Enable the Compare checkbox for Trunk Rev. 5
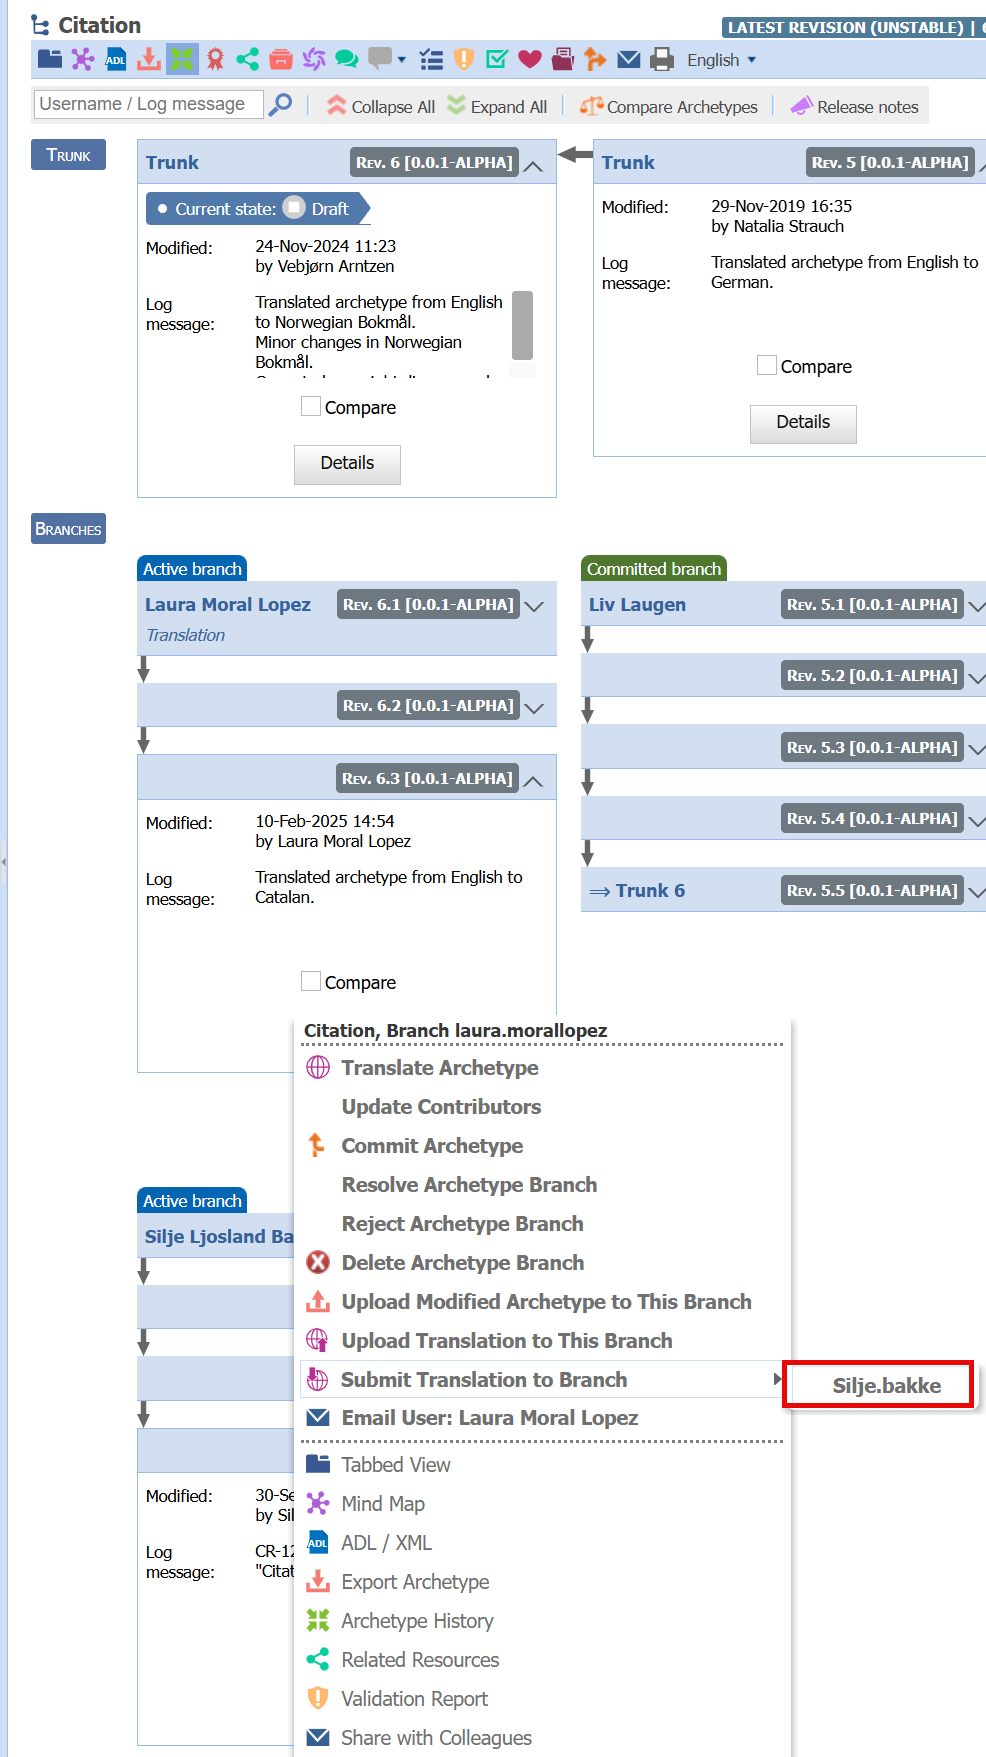 pos(767,365)
